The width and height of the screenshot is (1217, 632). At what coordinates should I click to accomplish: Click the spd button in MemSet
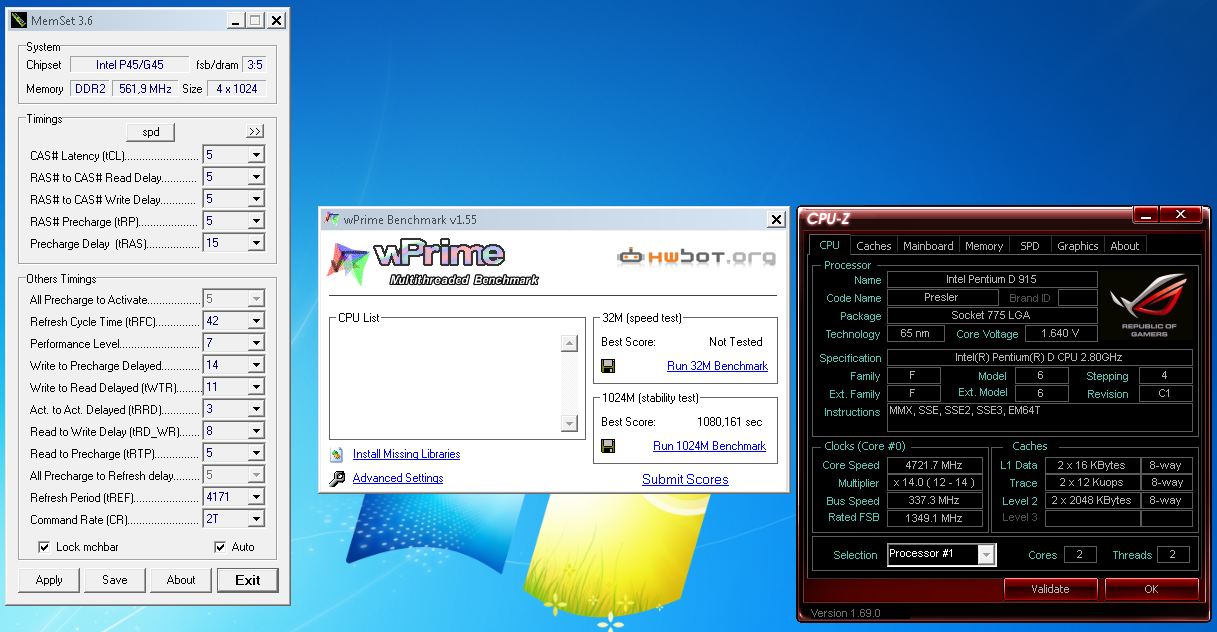click(x=151, y=132)
